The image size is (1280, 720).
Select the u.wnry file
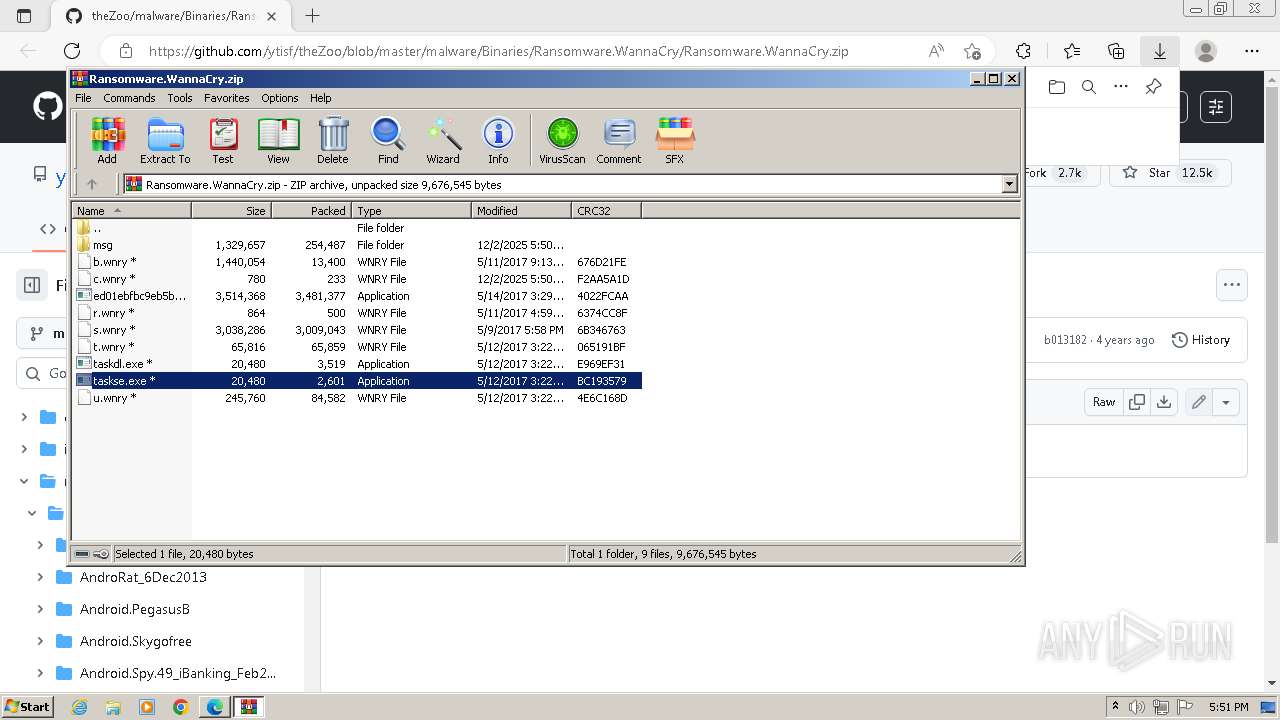point(357,398)
